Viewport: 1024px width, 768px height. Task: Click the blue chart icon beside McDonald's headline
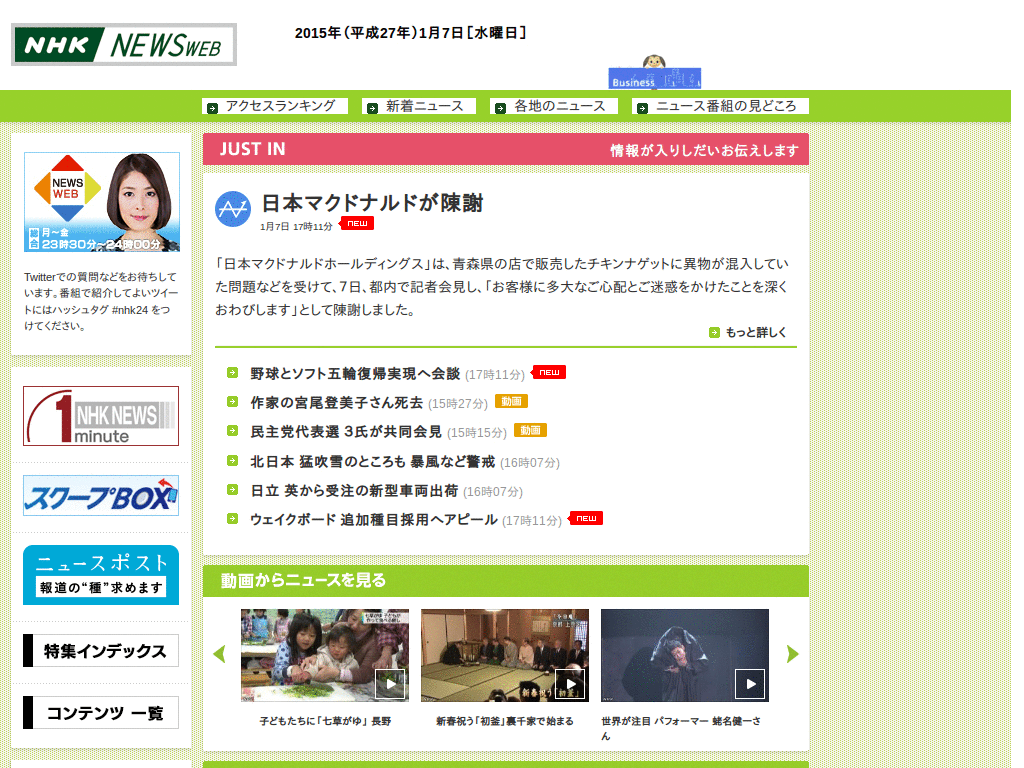click(x=233, y=209)
